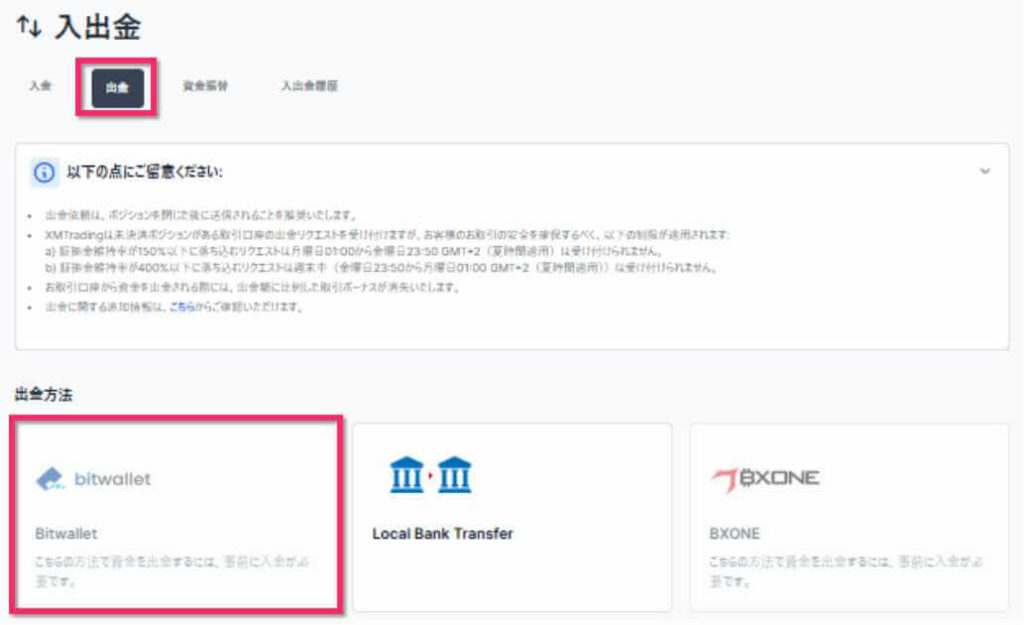The image size is (1024, 625).
Task: Collapse the notice box using the right chevron
Action: tap(983, 170)
